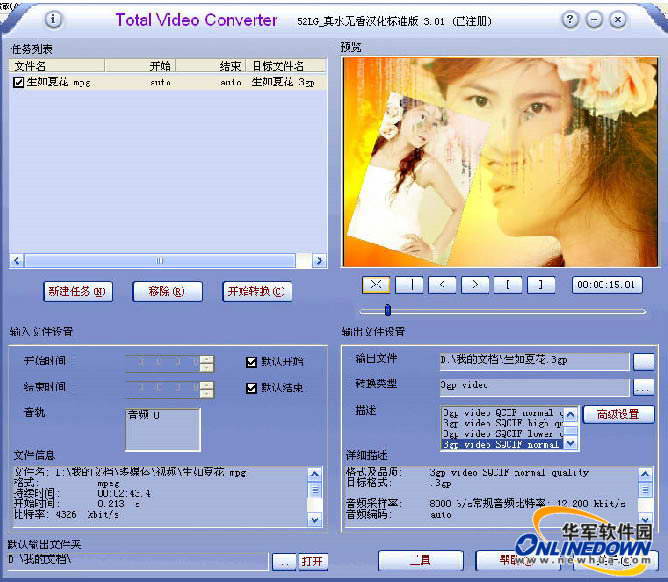Decrease 开始时间 start time with down arrow
Viewport: 668px width, 582px height.
pos(207,367)
